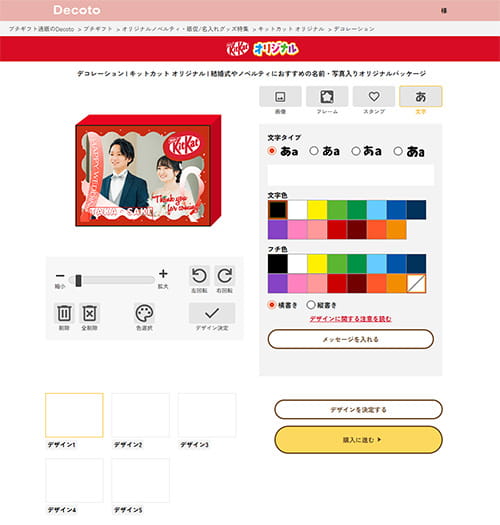Open the フレーム frame tab icon

(327, 97)
